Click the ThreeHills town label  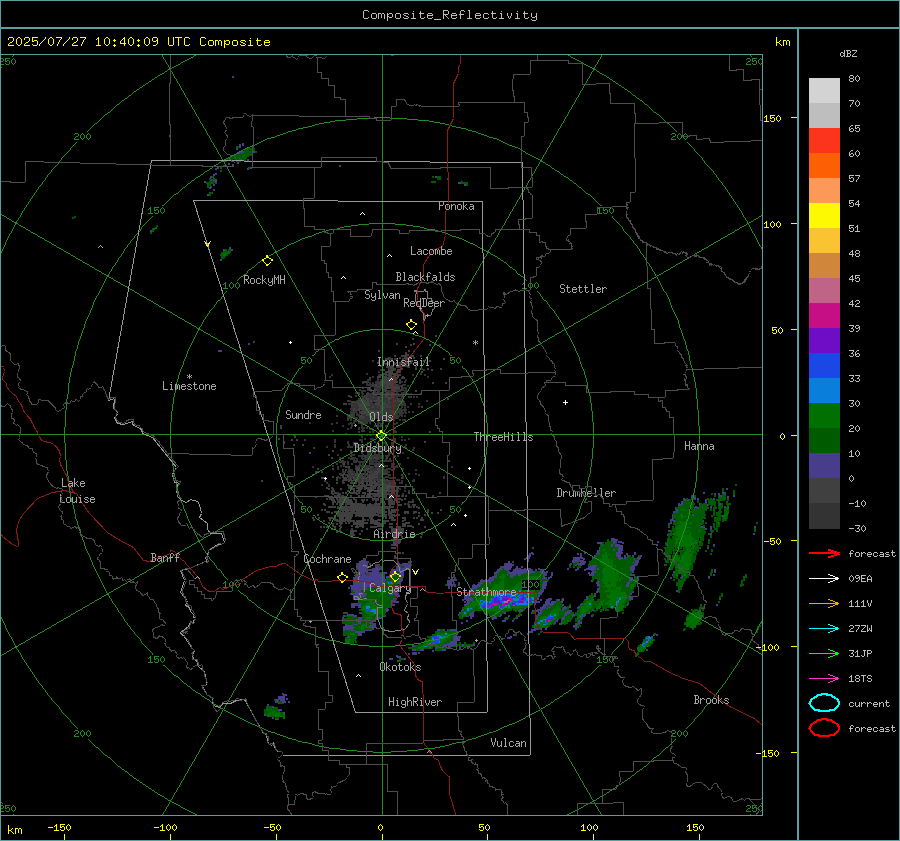point(503,437)
